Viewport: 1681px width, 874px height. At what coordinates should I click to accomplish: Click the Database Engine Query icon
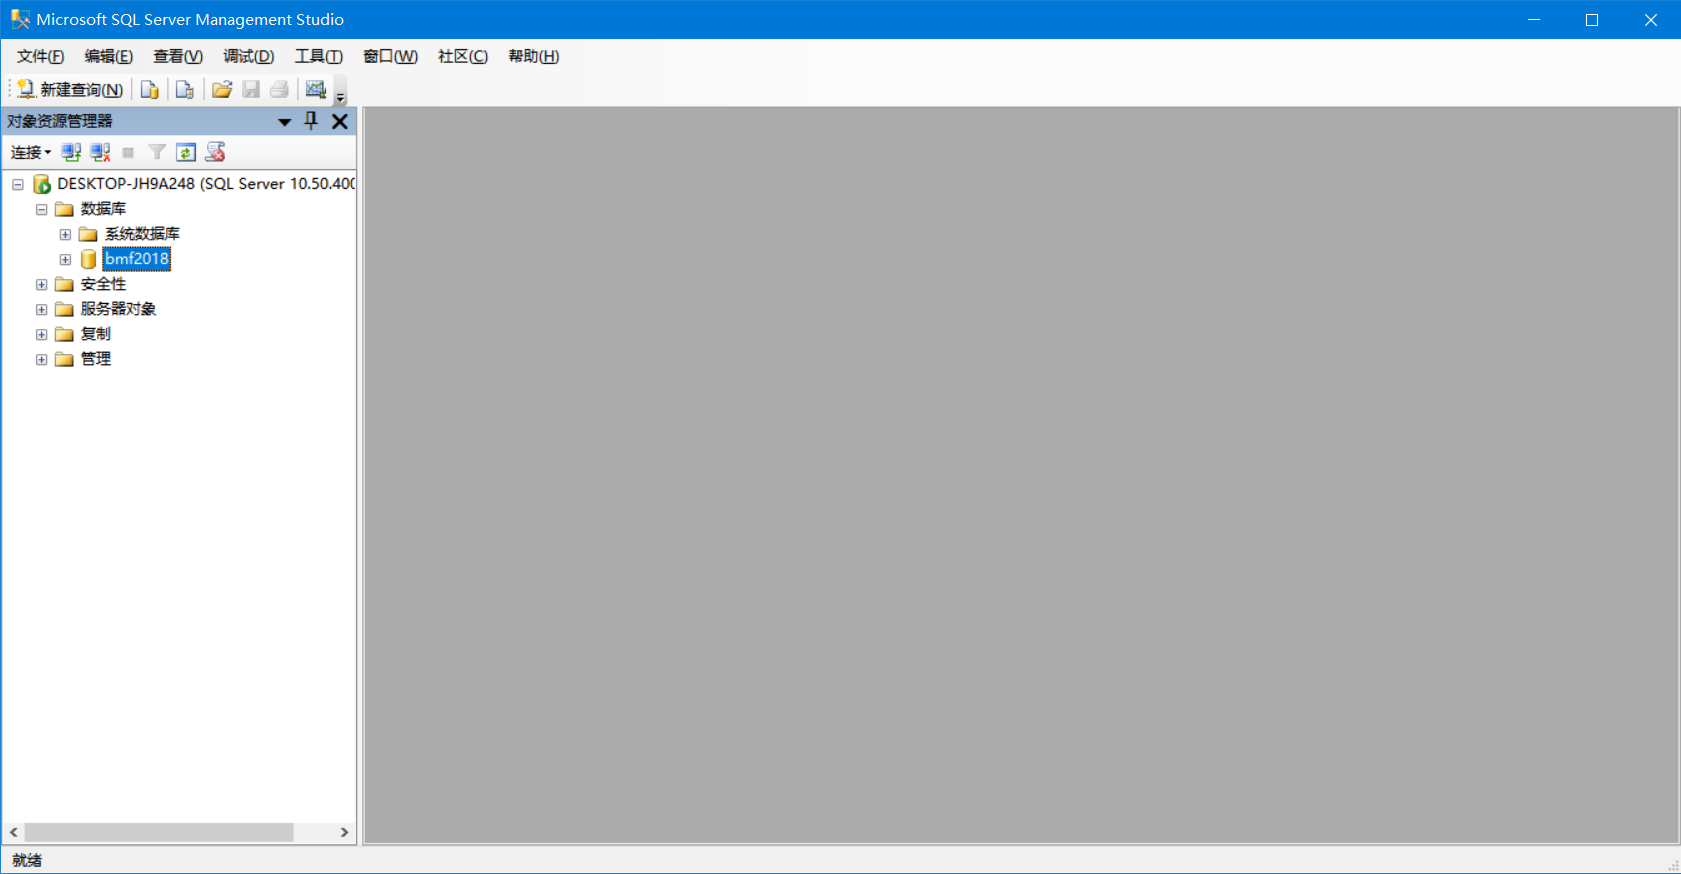149,90
